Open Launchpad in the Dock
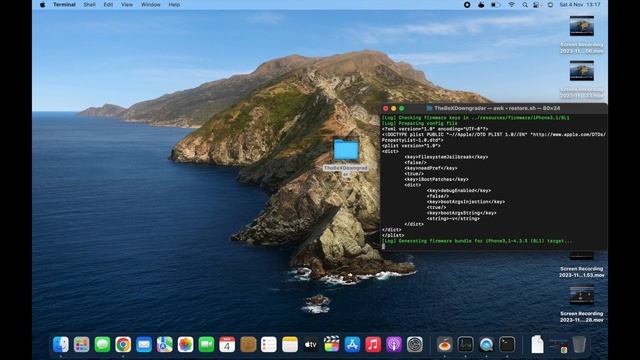 pyautogui.click(x=82, y=344)
